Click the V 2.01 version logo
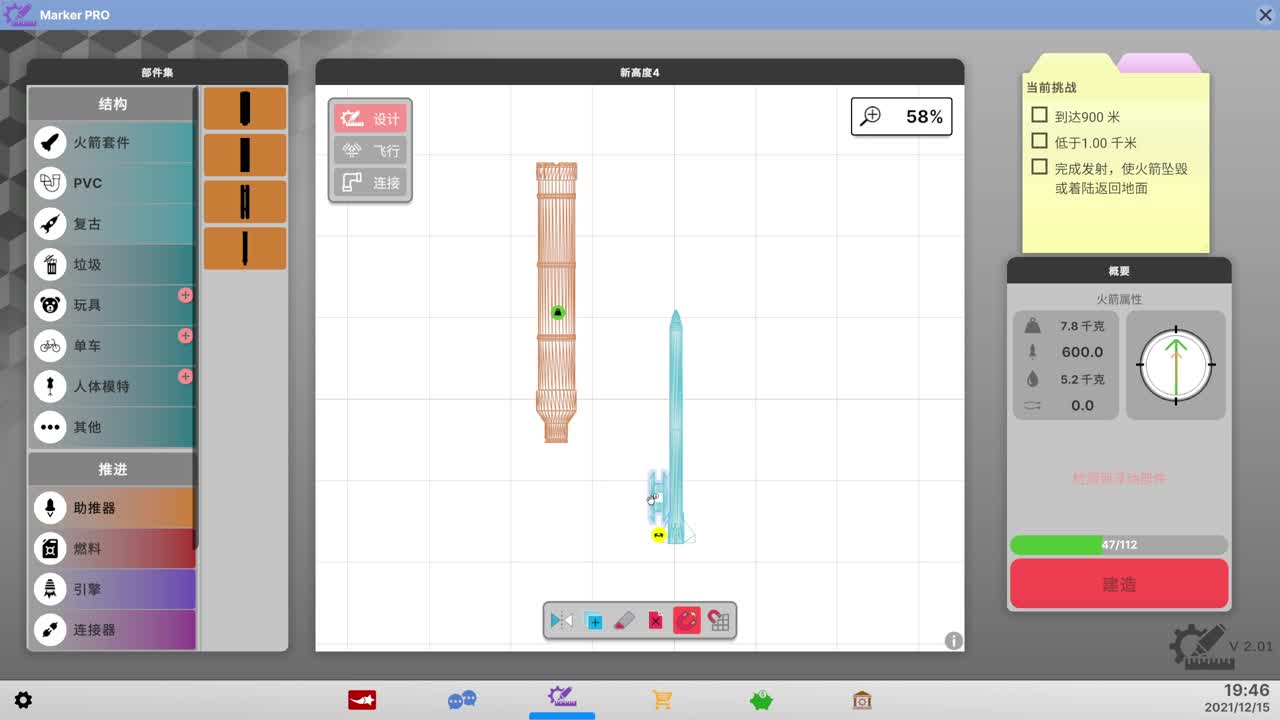 pyautogui.click(x=1220, y=647)
